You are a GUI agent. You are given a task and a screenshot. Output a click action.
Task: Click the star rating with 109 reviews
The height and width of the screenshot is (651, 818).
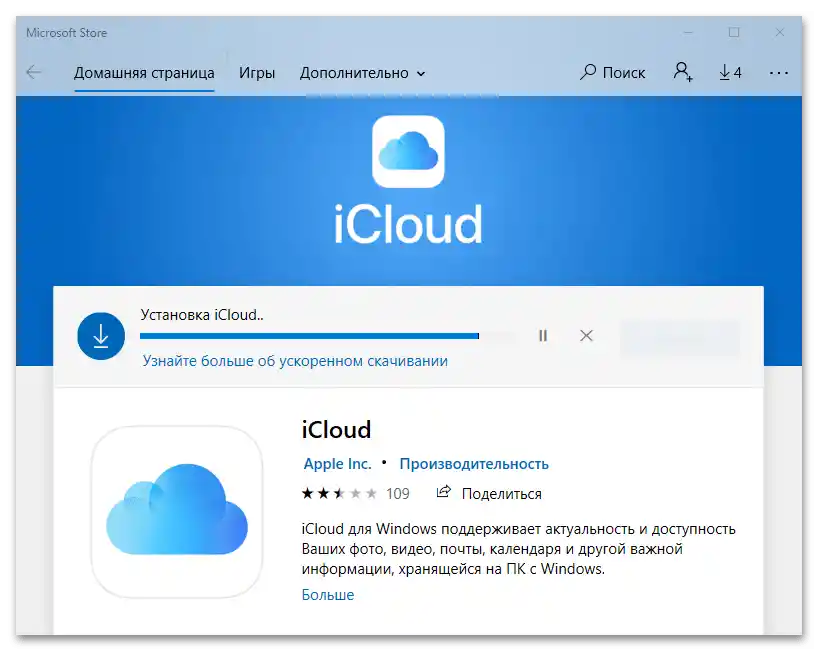coord(355,493)
